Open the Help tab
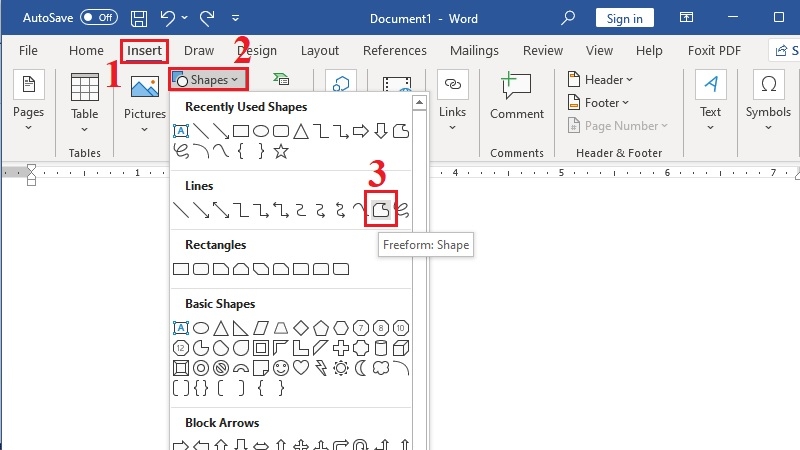The image size is (800, 450). click(x=649, y=51)
